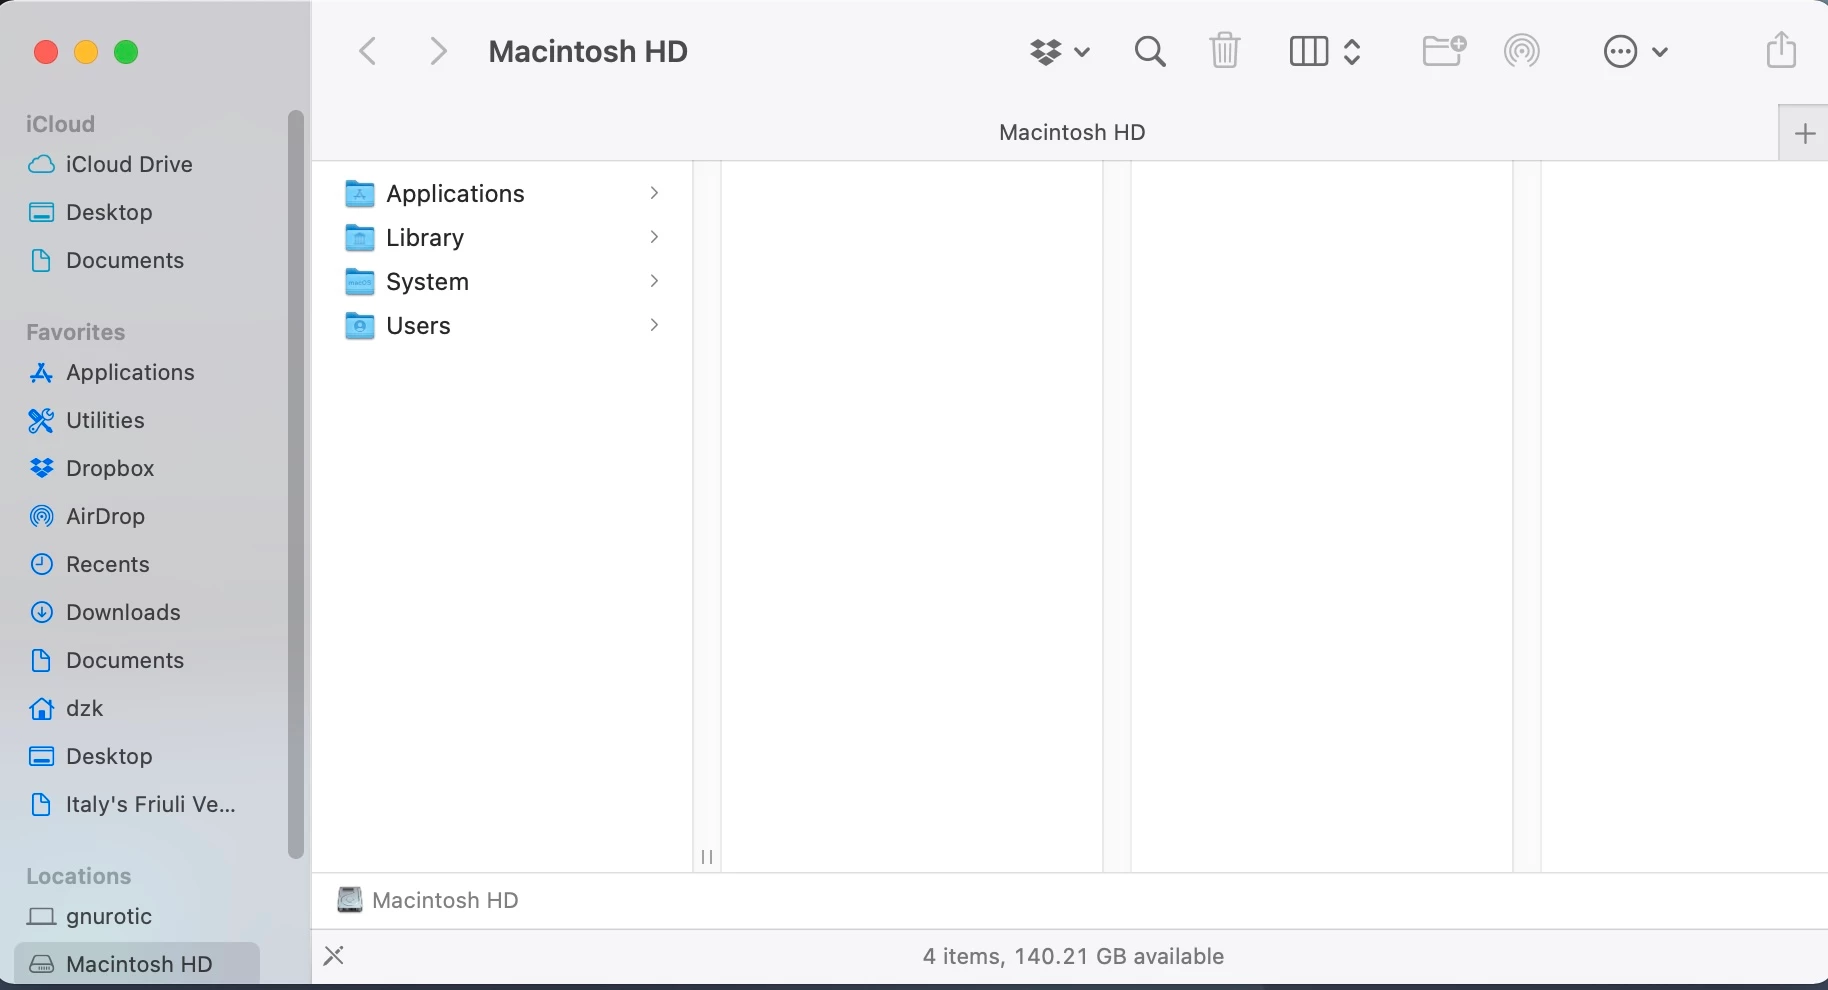This screenshot has height=990, width=1828.
Task: Add a new tab with plus button
Action: tap(1804, 133)
